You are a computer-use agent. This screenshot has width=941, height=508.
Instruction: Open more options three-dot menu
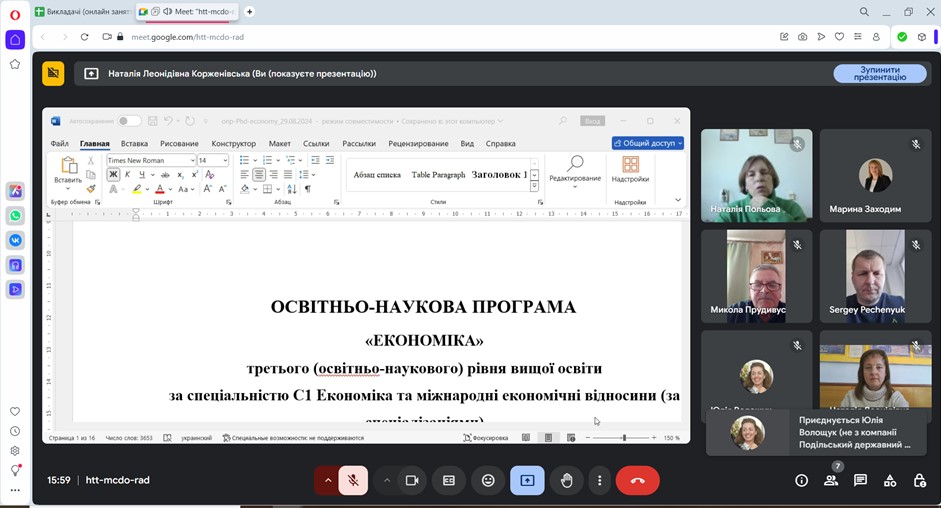[598, 480]
